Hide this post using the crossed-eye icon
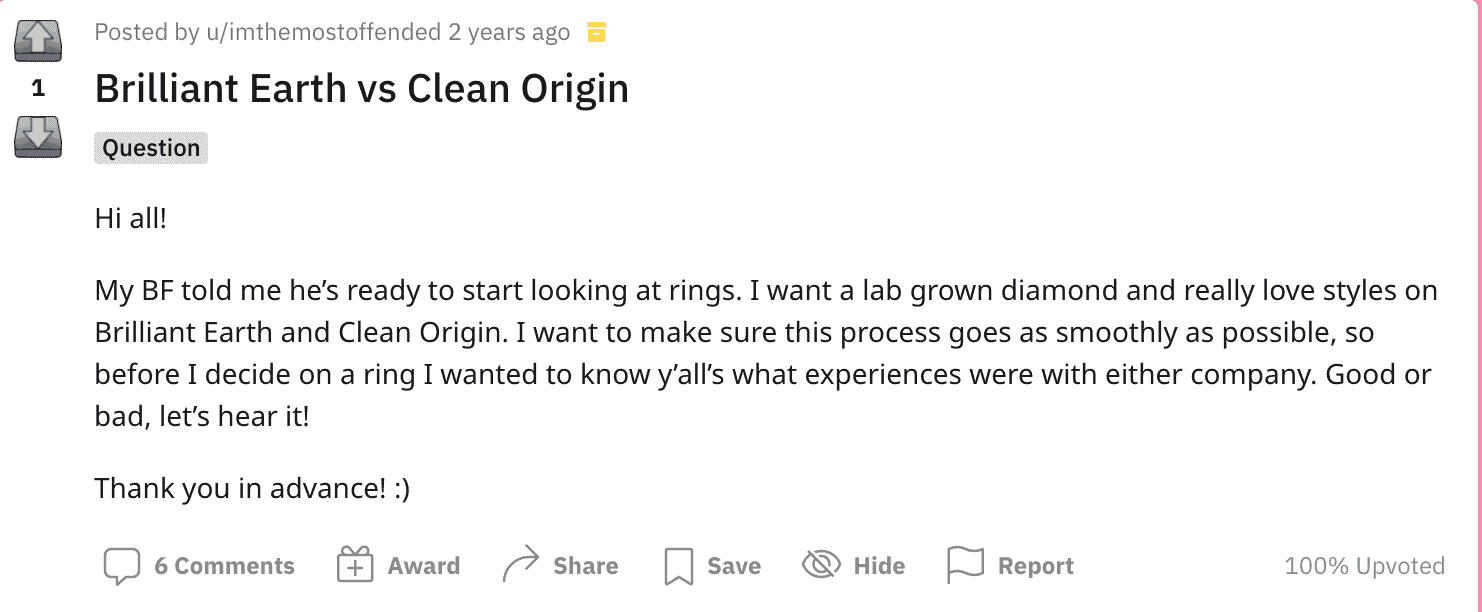This screenshot has height=612, width=1482. (x=821, y=566)
